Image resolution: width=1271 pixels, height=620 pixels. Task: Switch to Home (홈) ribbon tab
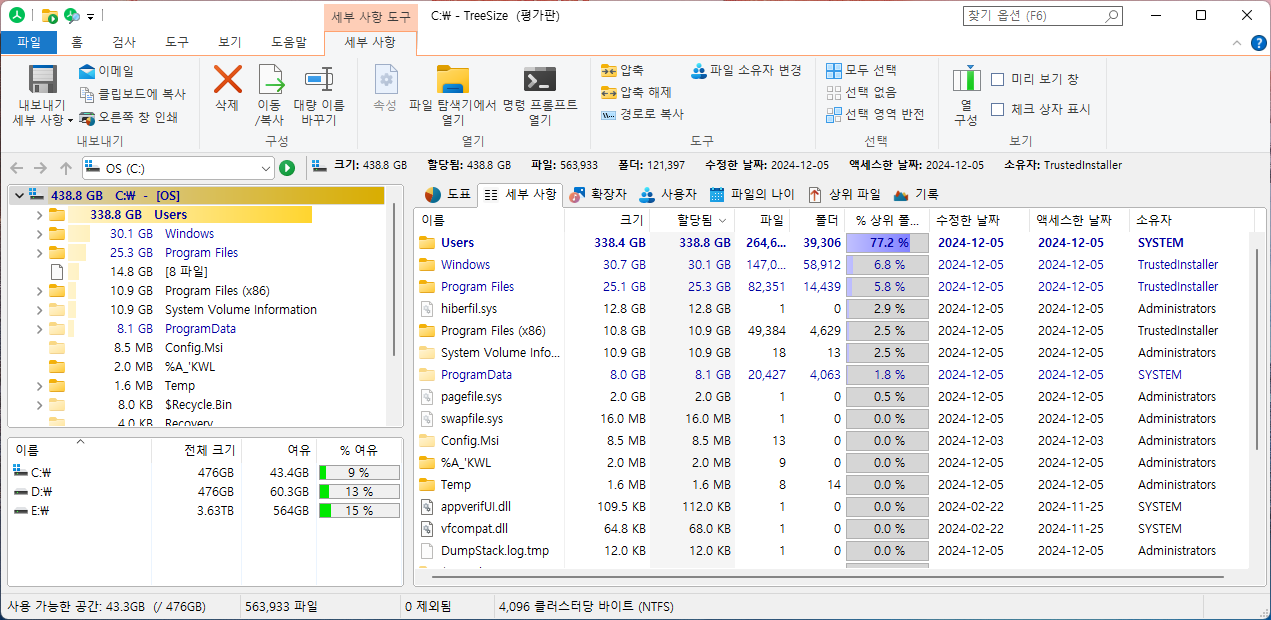coord(77,42)
